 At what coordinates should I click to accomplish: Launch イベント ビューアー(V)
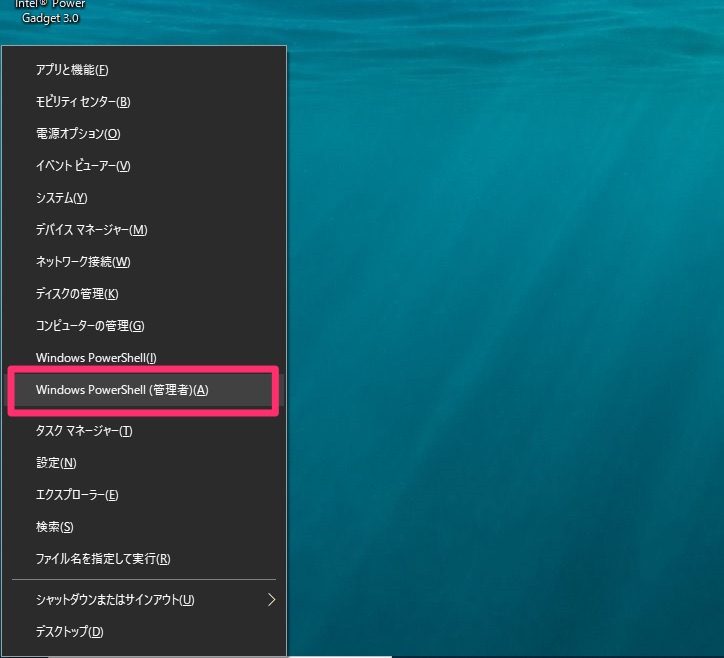coord(144,166)
